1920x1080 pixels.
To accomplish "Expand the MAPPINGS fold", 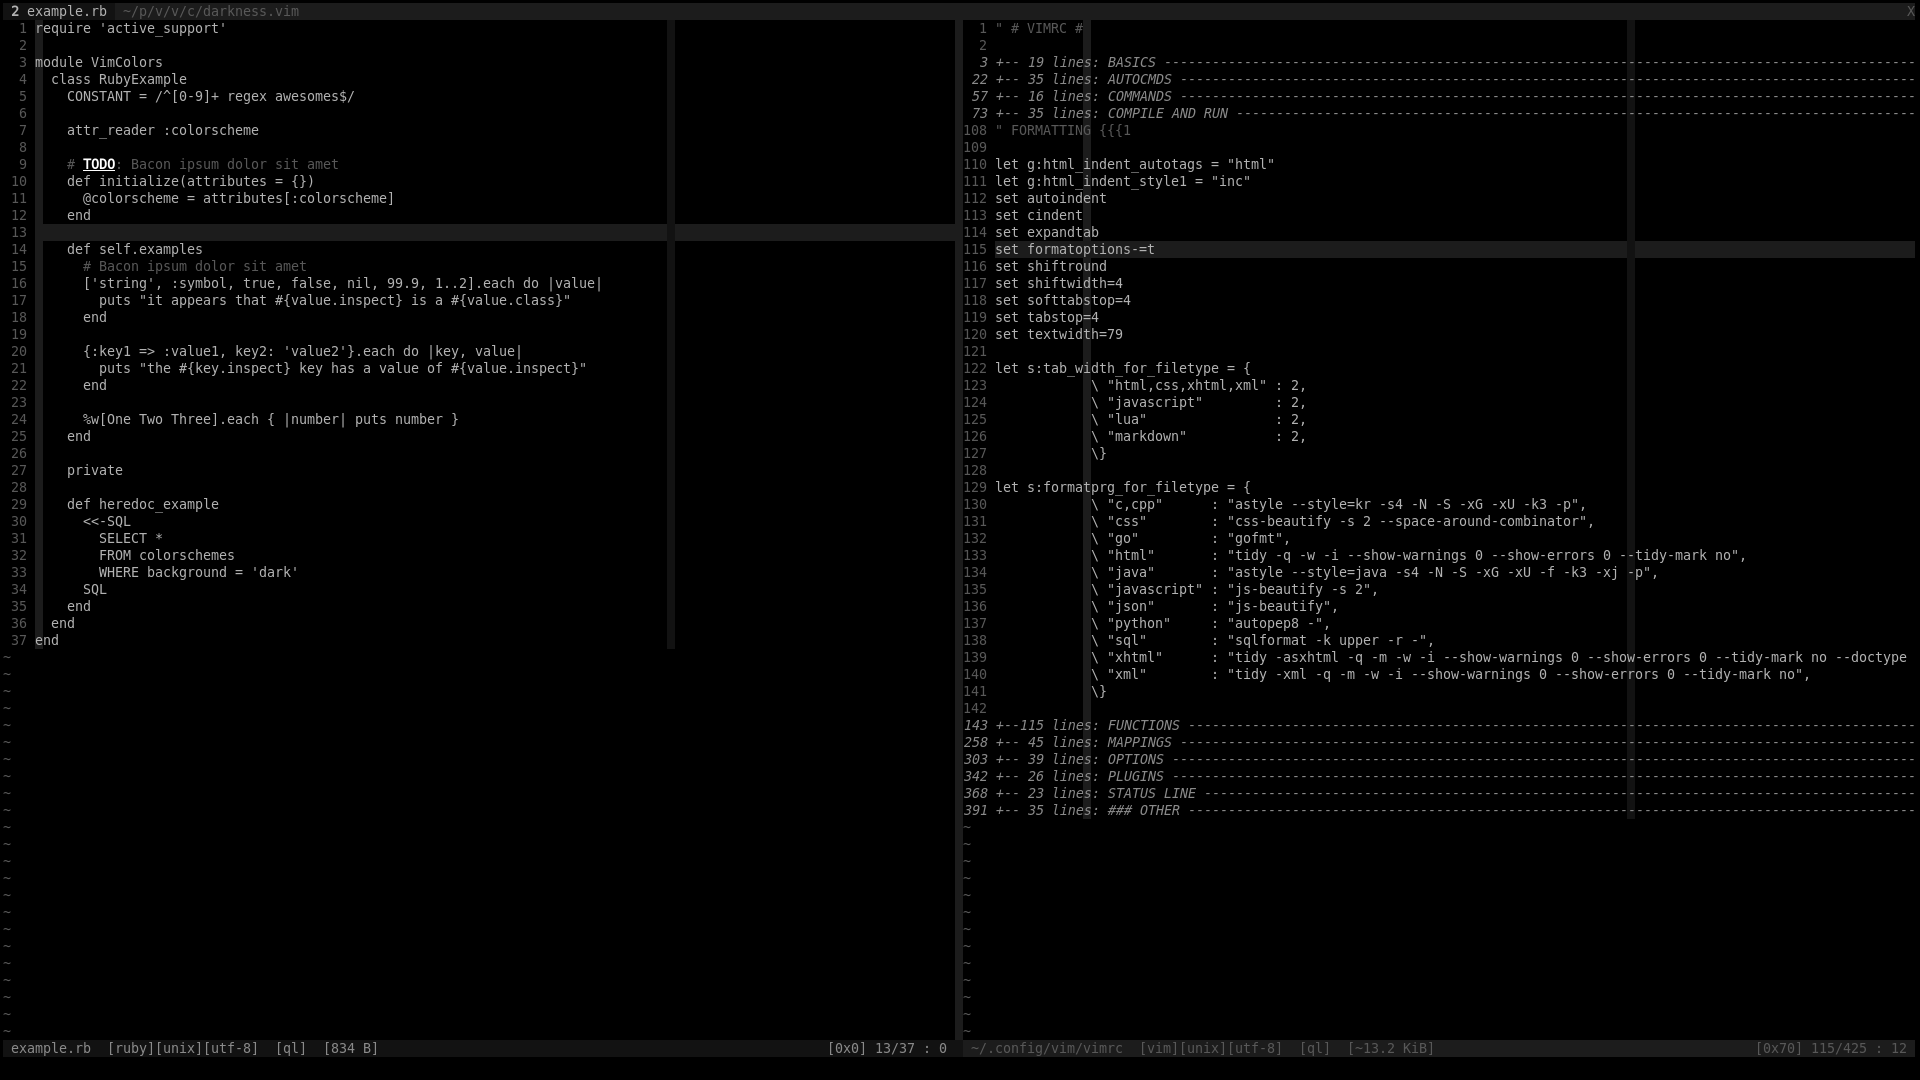I will tap(1138, 742).
